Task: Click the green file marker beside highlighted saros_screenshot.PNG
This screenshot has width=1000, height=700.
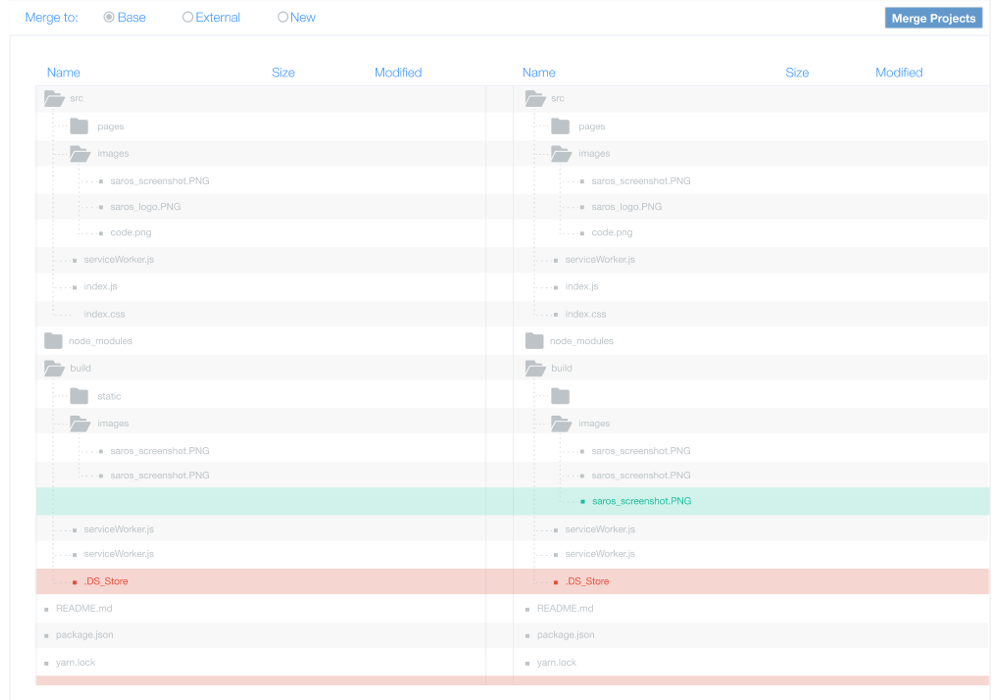Action: [583, 502]
